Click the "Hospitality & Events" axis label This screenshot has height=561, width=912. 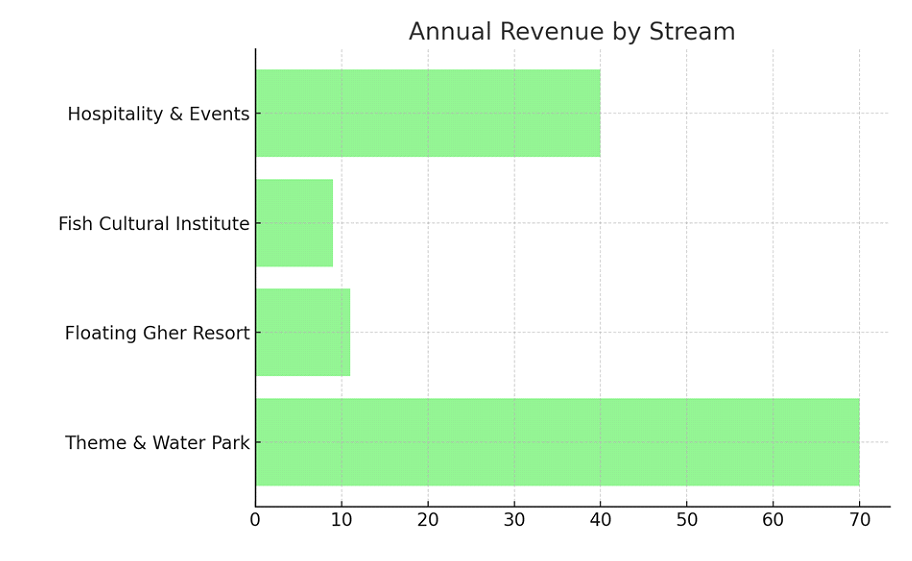pos(158,114)
